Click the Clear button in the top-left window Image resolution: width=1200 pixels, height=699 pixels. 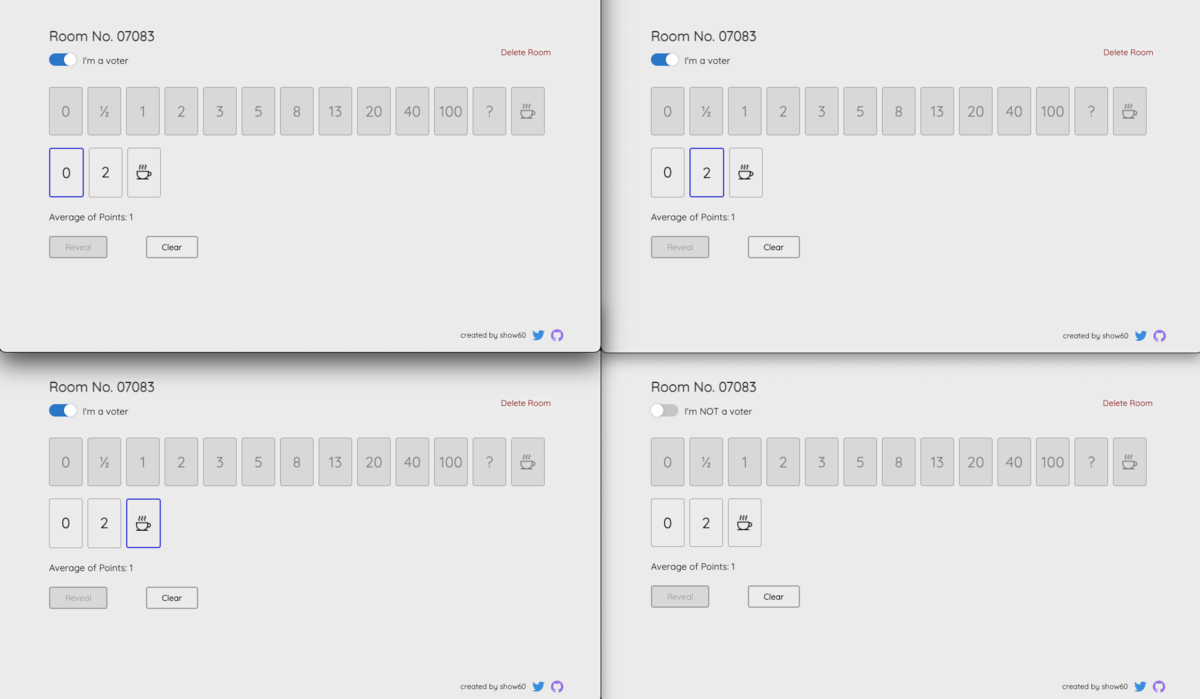tap(172, 247)
